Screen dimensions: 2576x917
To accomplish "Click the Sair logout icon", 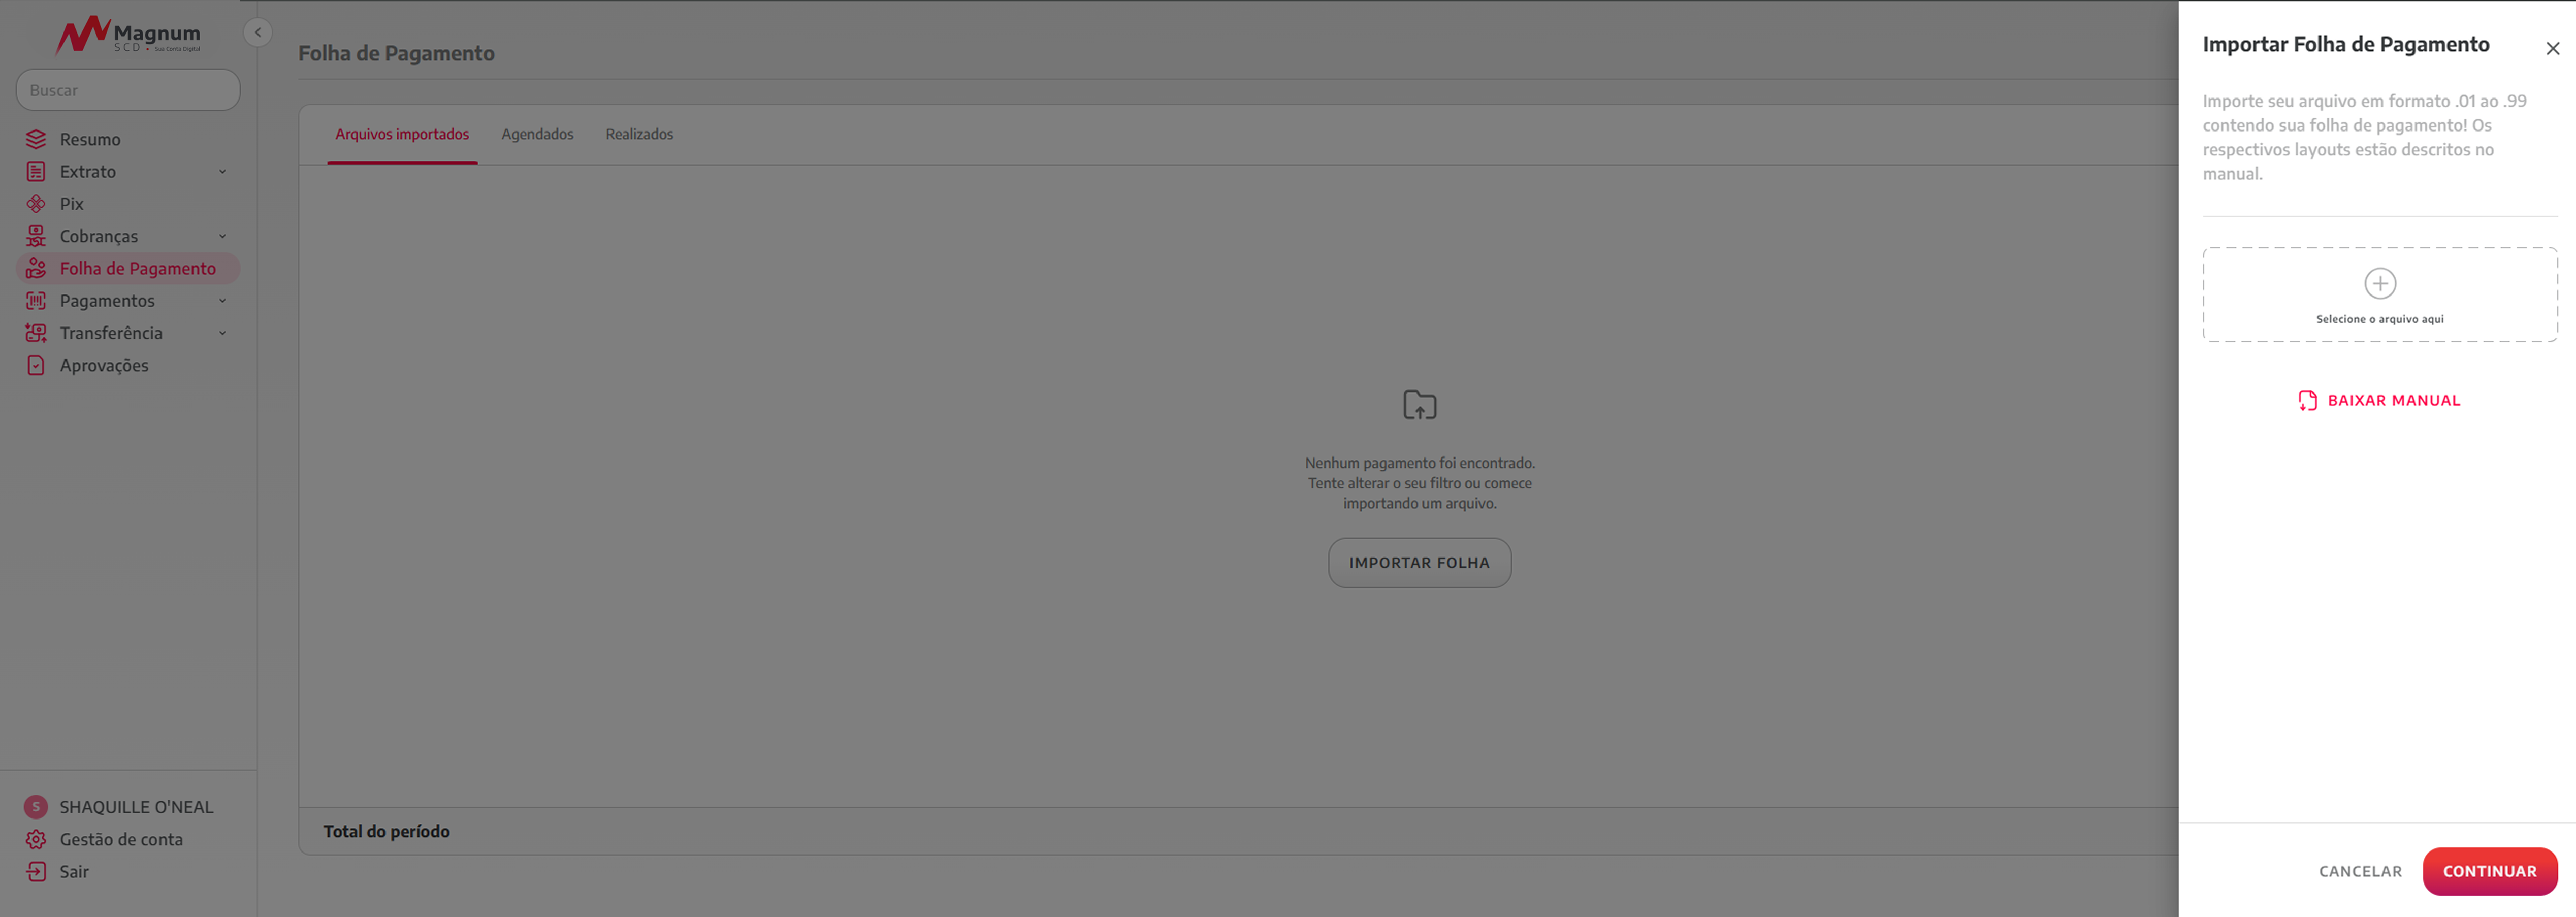I will [x=36, y=871].
